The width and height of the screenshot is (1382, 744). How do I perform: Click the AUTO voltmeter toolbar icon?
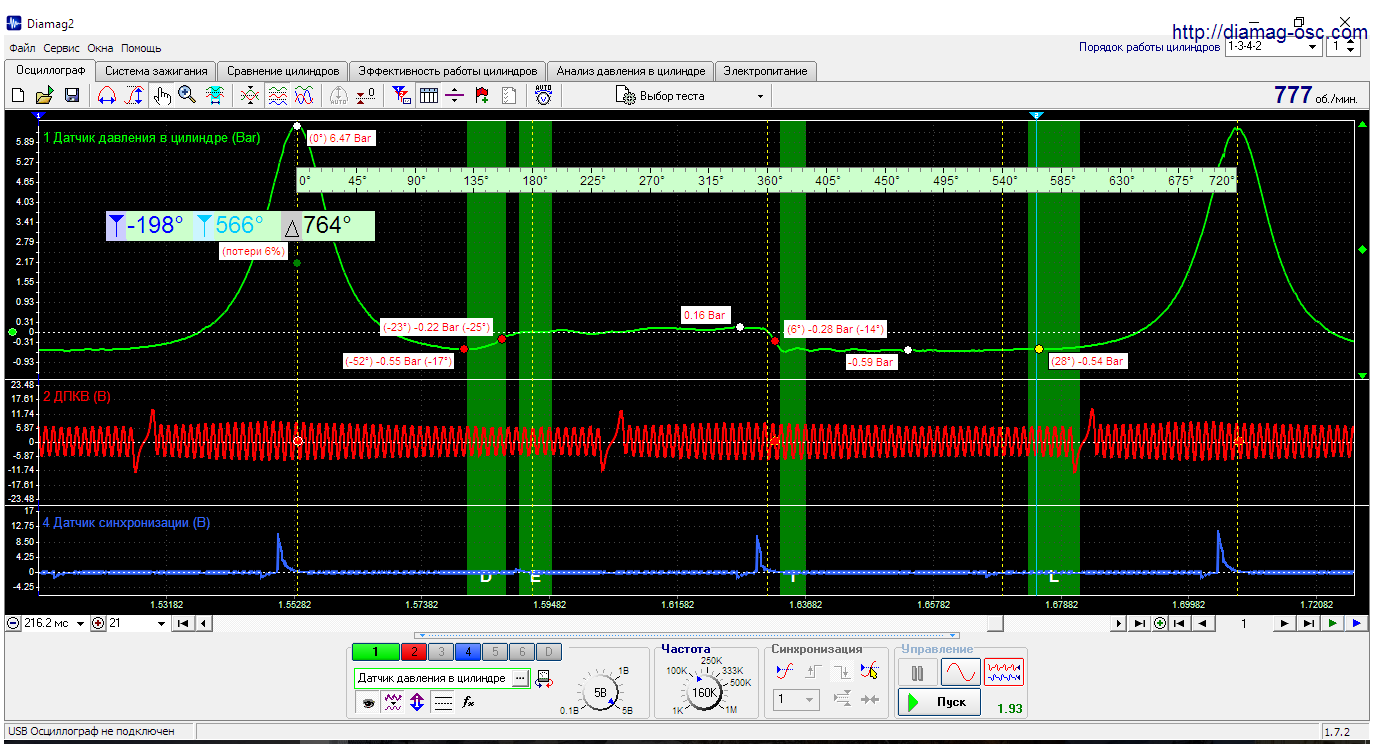tap(543, 96)
